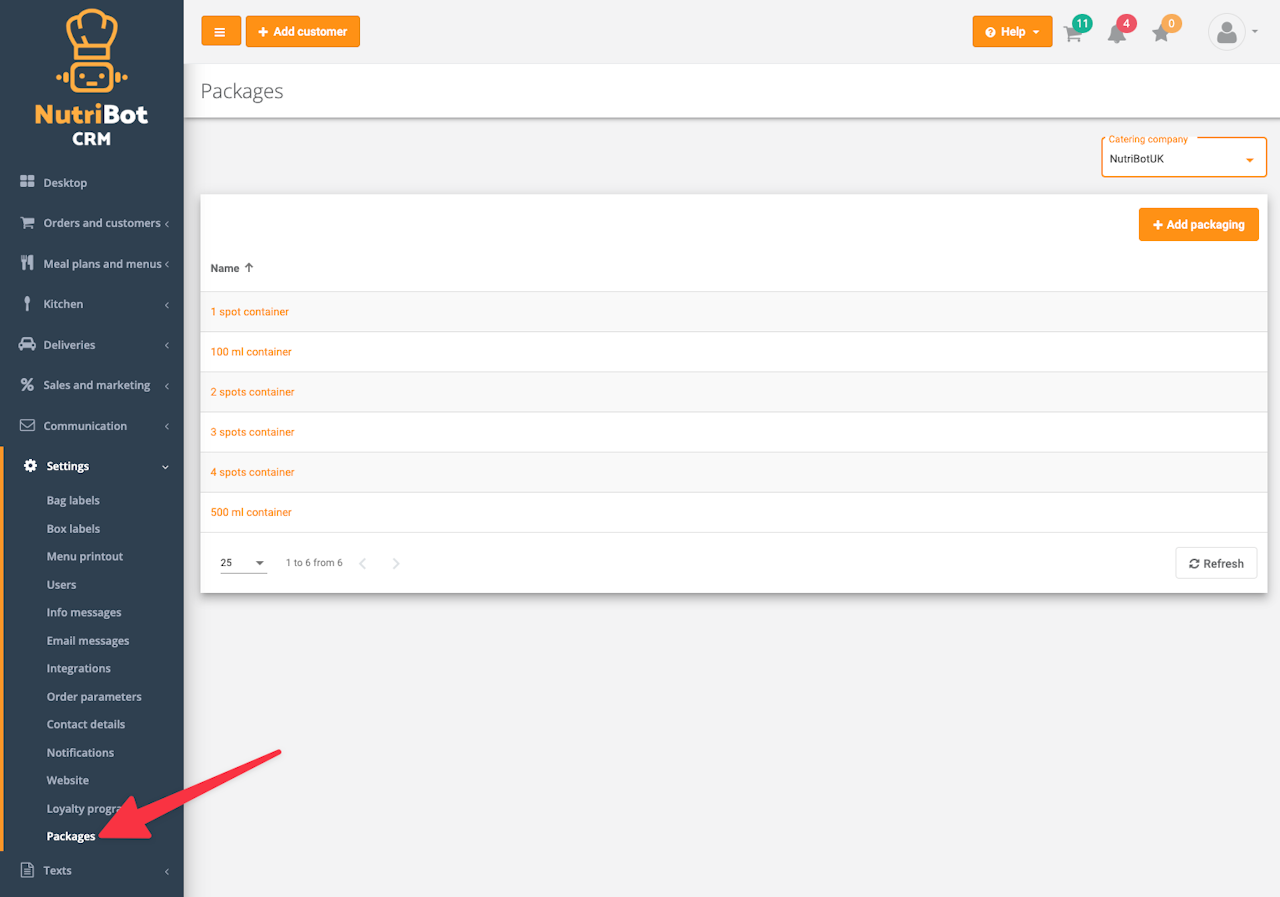Click the Refresh button below the table

(1216, 563)
